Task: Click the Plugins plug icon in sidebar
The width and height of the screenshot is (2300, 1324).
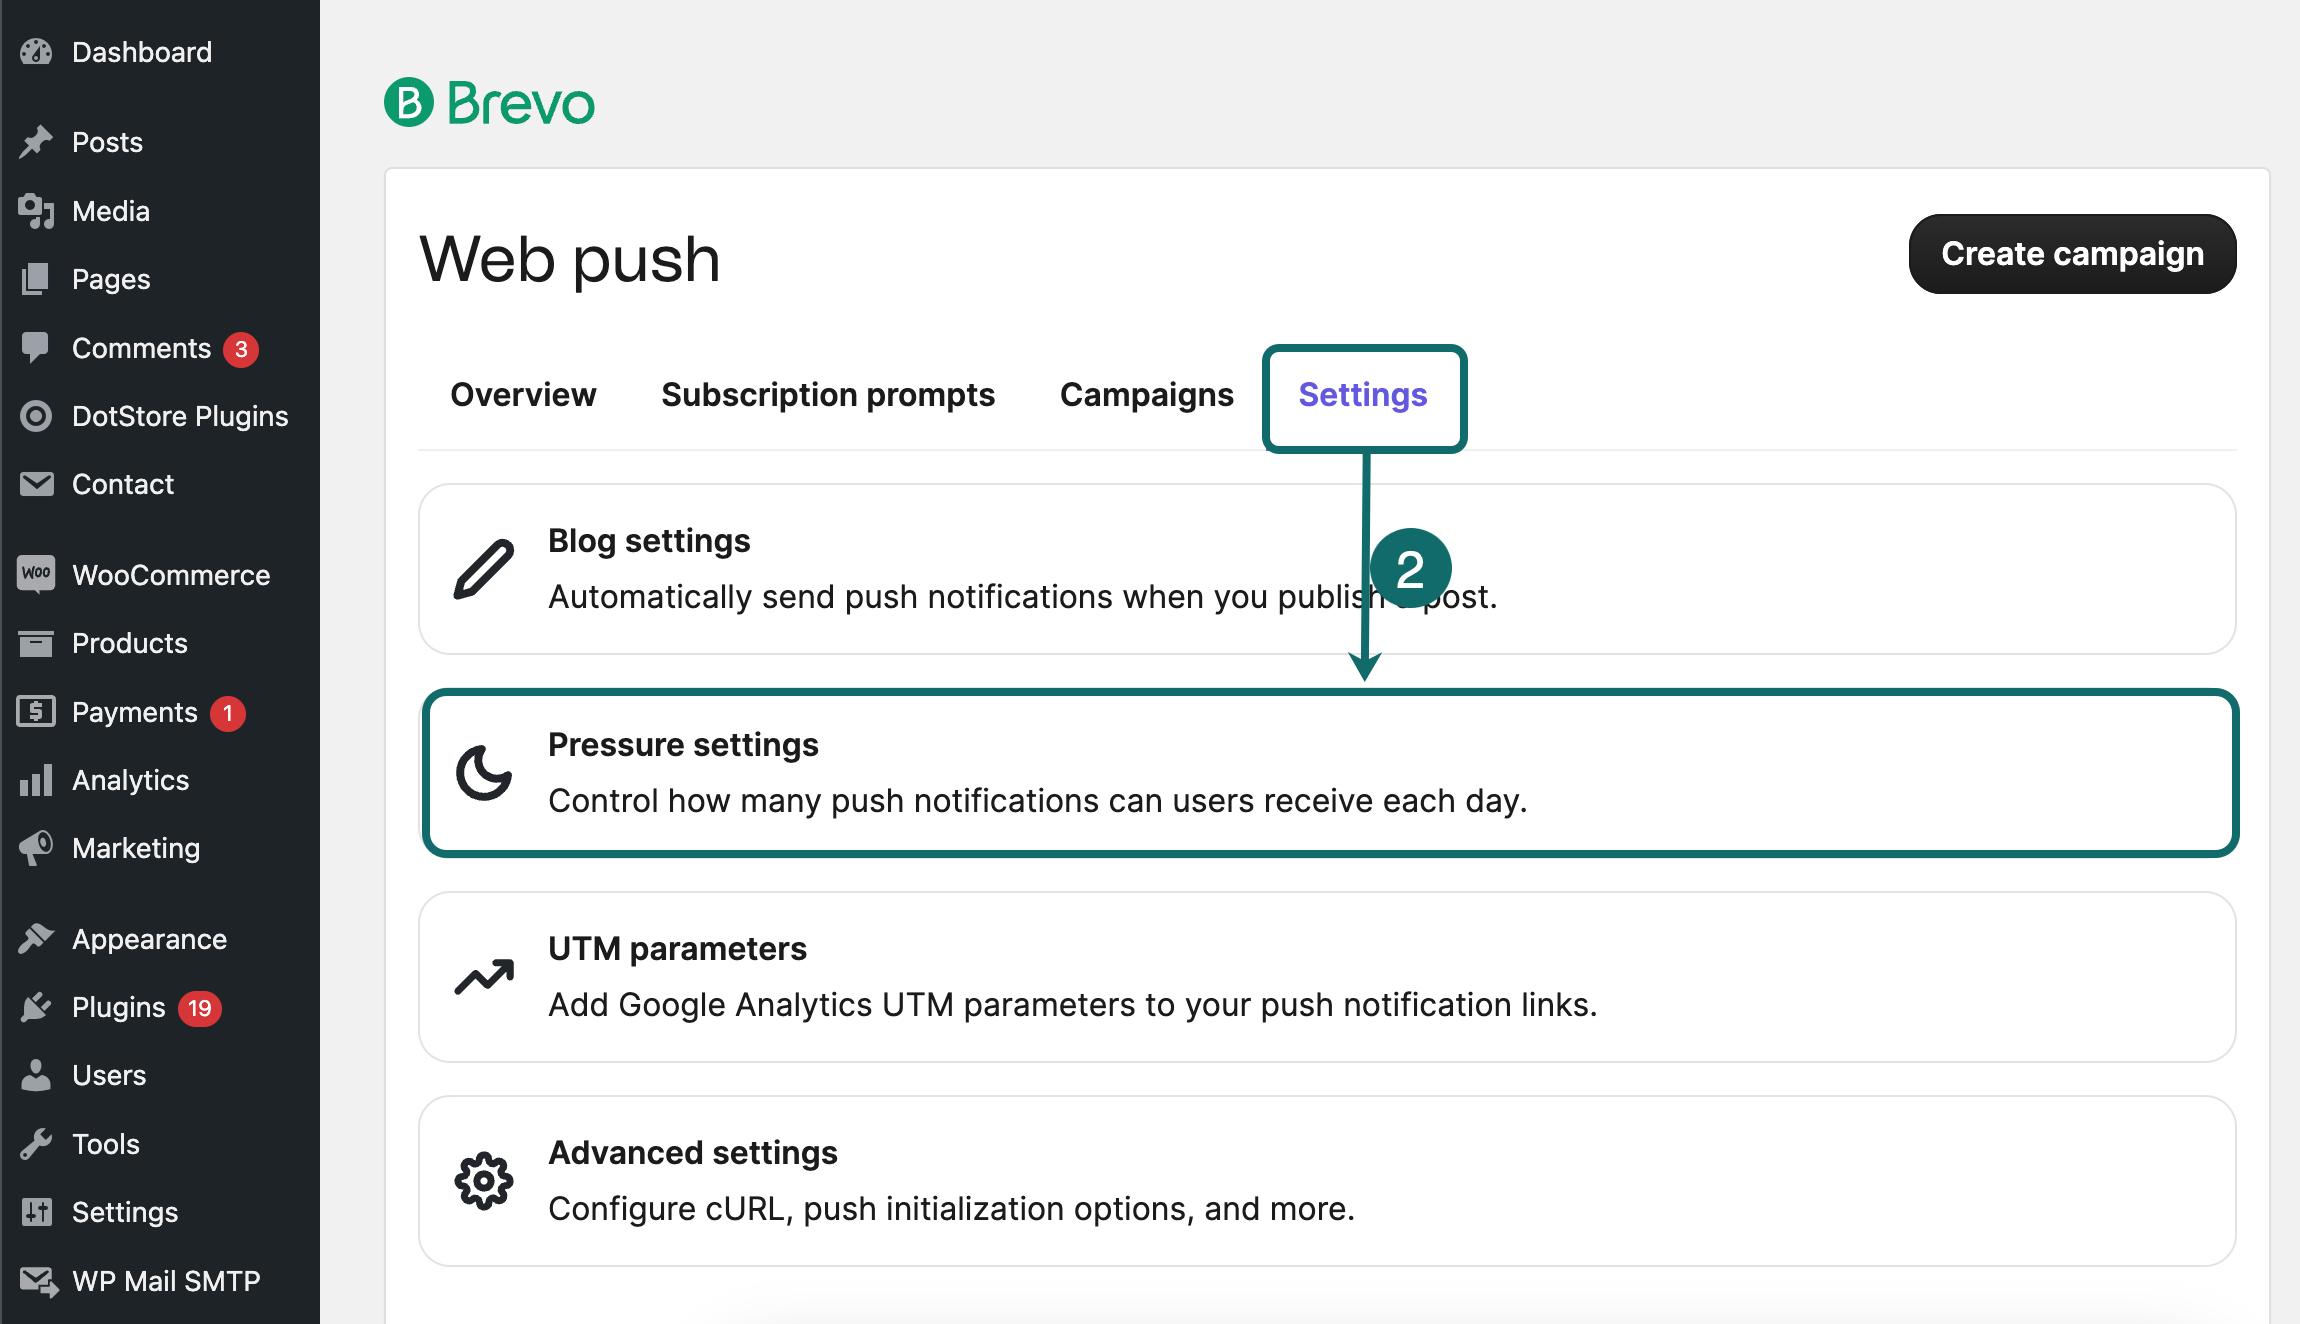Action: (36, 1007)
